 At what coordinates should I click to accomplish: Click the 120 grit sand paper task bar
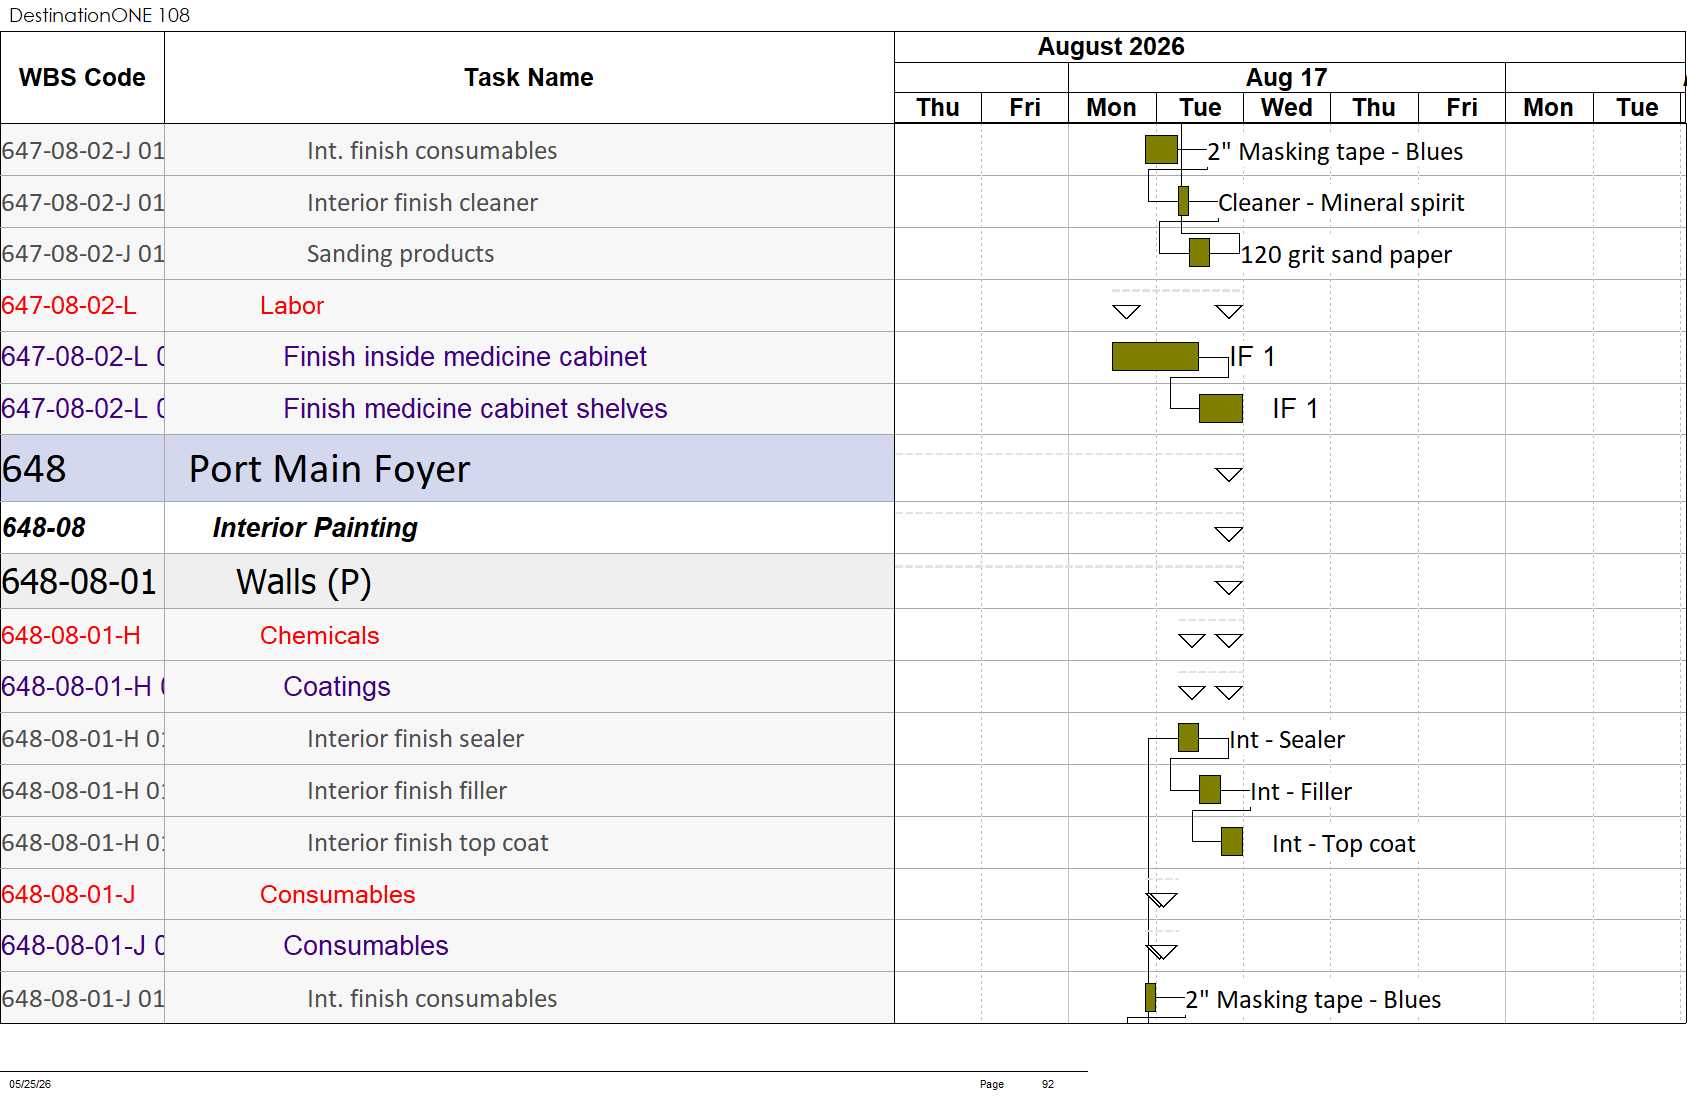click(x=1199, y=253)
